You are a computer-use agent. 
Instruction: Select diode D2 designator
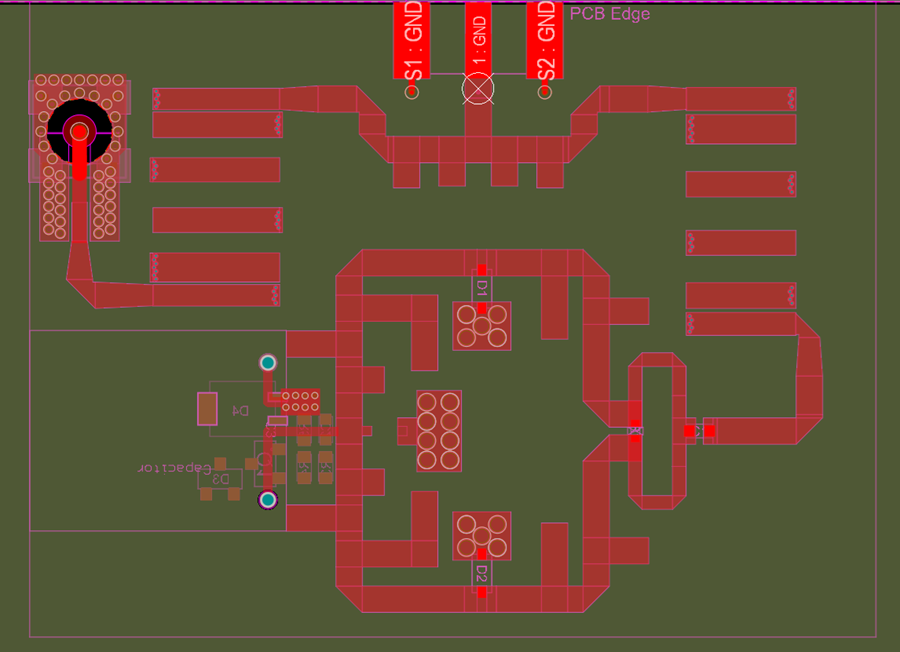click(482, 573)
